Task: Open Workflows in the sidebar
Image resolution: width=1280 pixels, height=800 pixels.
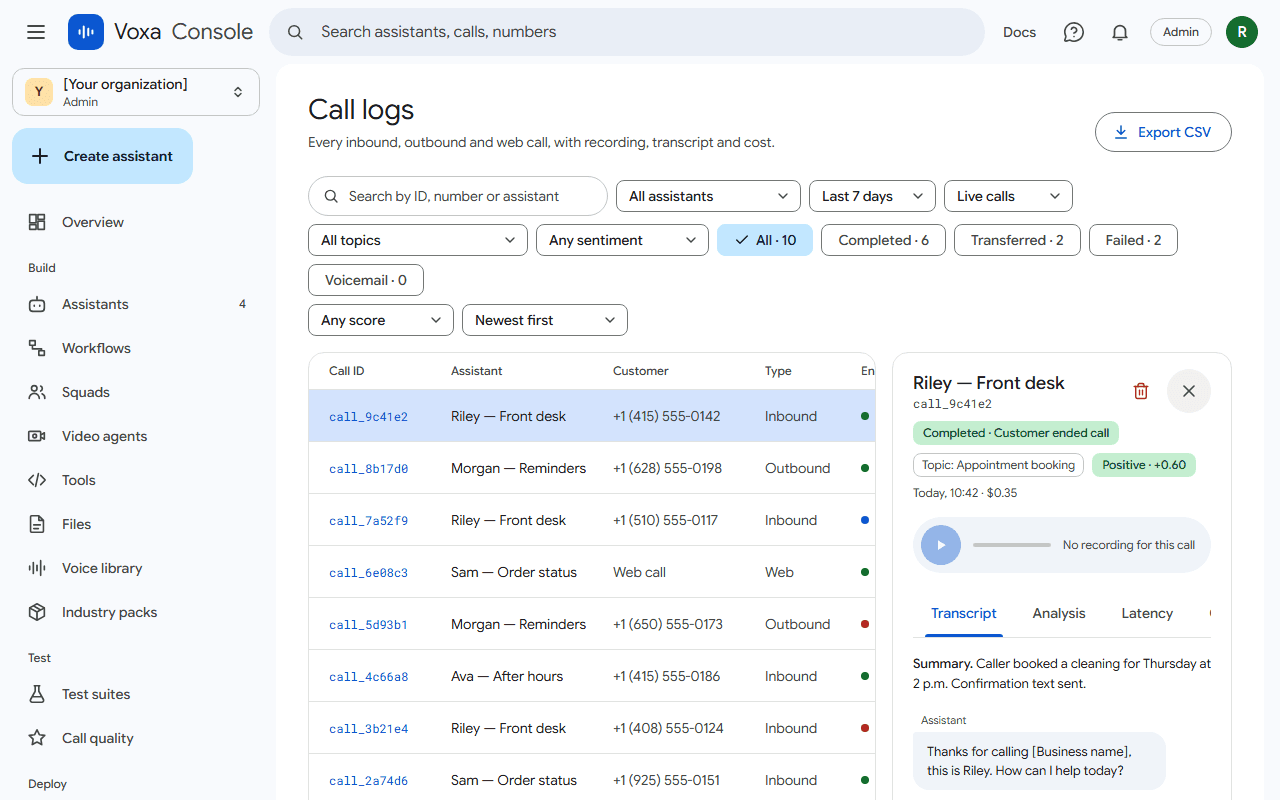Action: (x=138, y=348)
